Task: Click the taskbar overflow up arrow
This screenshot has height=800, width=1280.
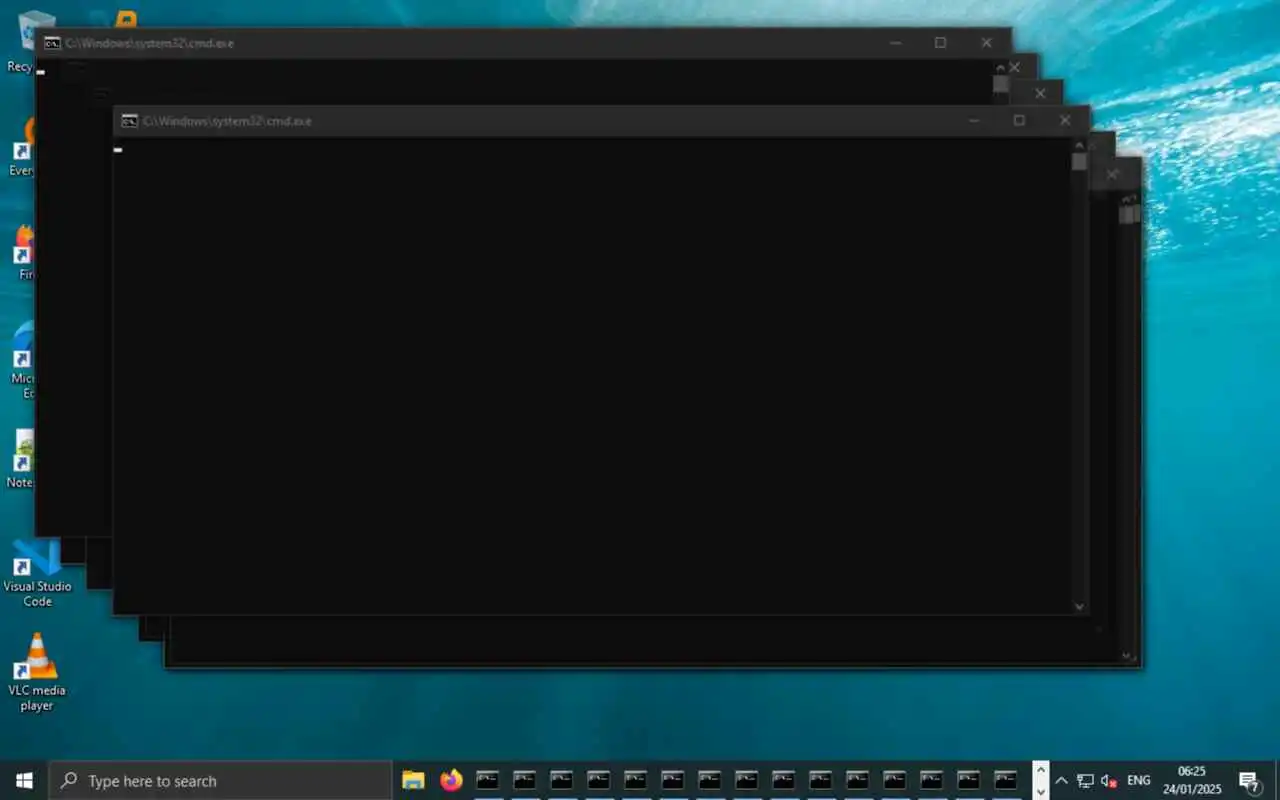Action: tap(1040, 771)
